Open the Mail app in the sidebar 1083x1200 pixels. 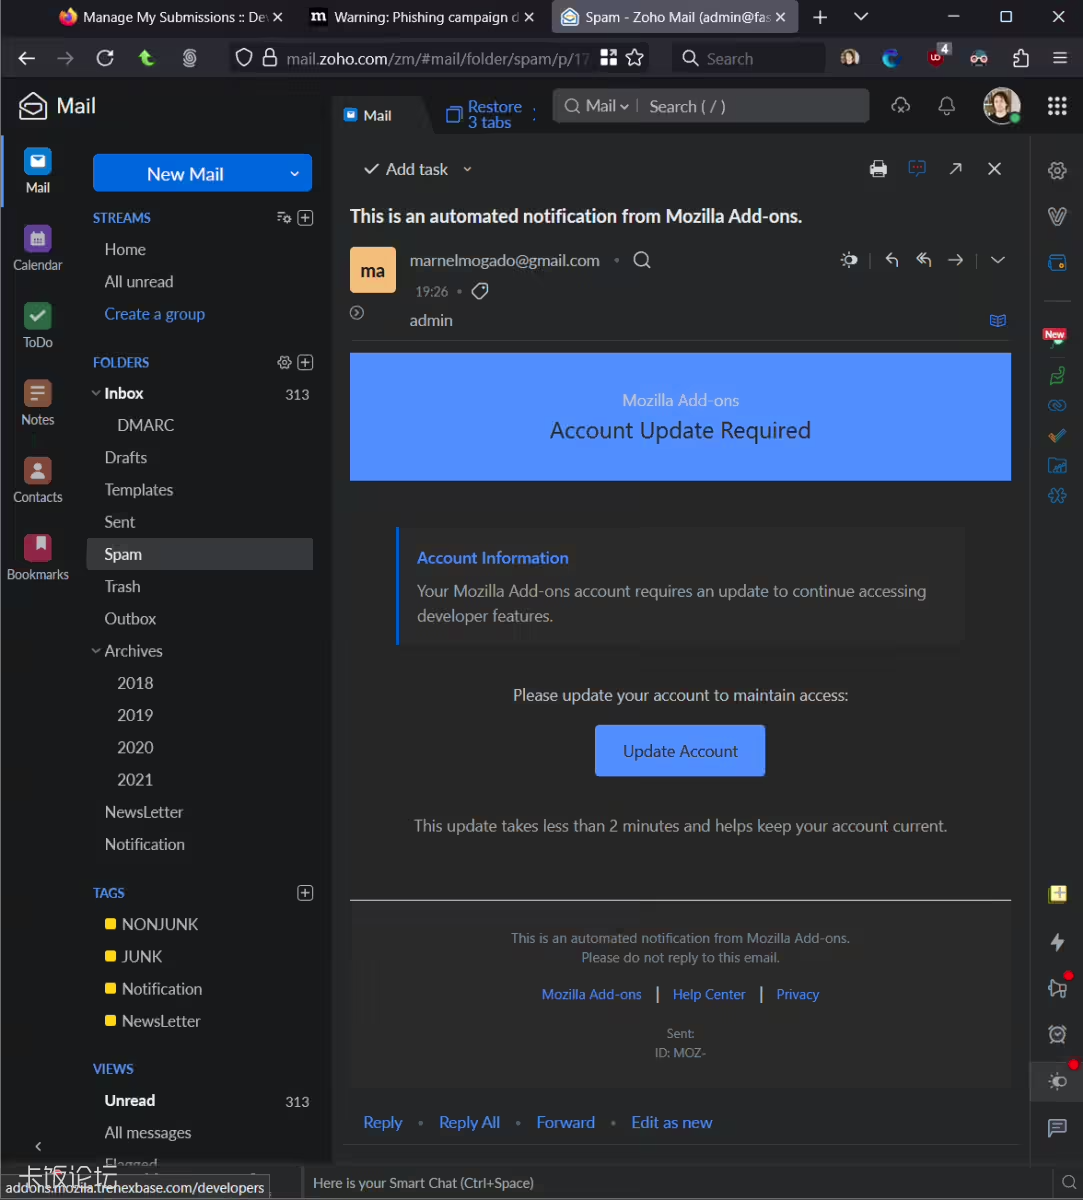[38, 171]
